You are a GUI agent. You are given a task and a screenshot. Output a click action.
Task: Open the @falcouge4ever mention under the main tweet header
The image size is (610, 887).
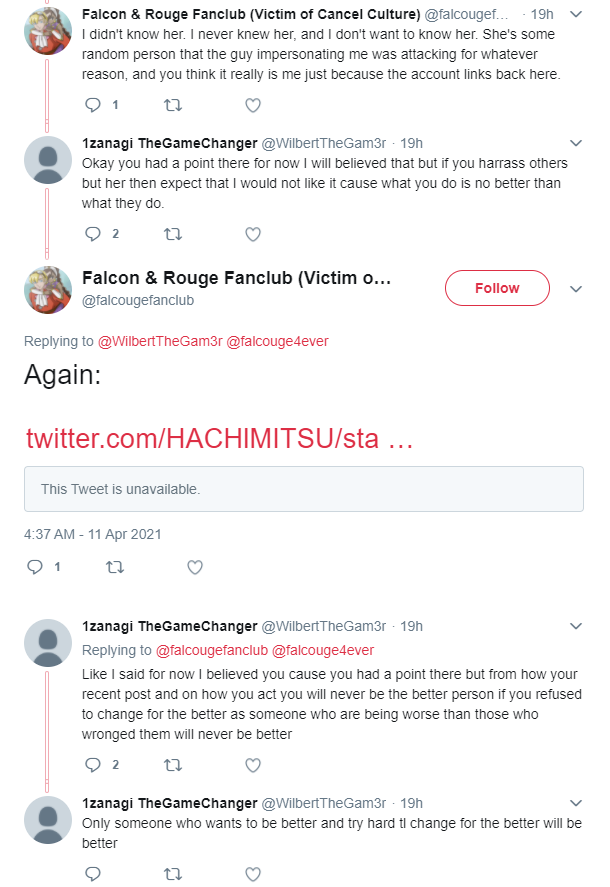click(x=277, y=341)
